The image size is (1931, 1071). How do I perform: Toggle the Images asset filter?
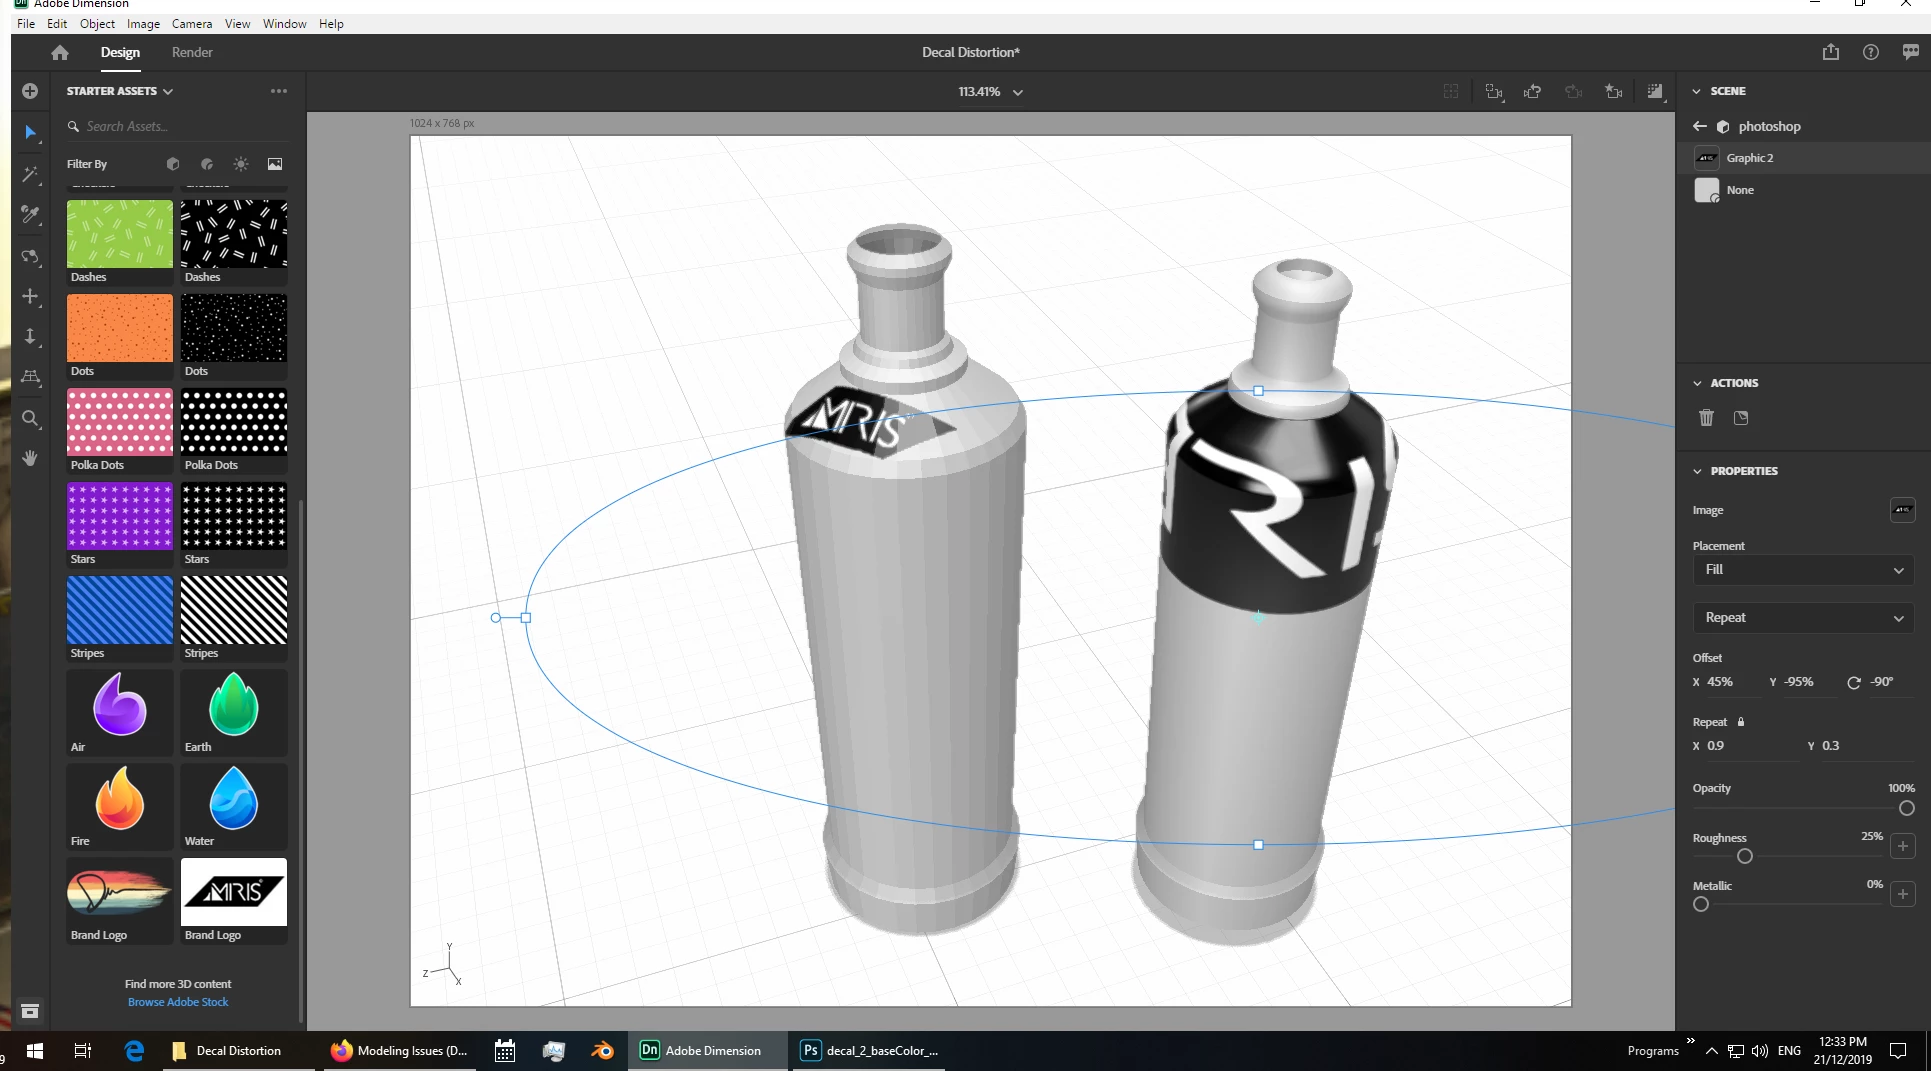(x=275, y=164)
